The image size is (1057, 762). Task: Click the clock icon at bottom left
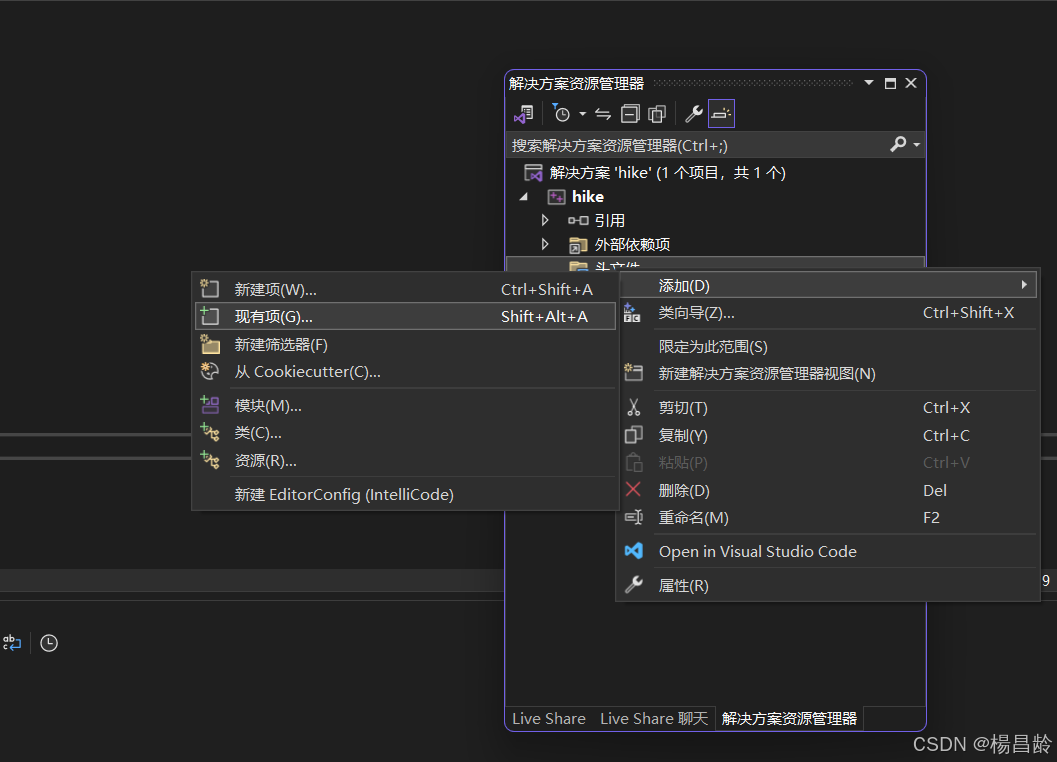[x=48, y=643]
